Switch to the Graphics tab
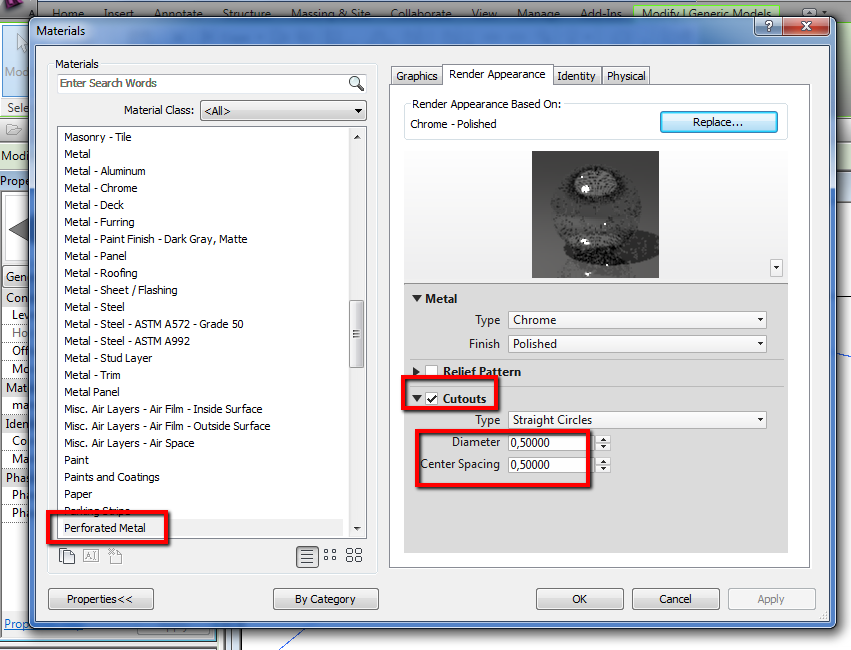The image size is (851, 650). 416,76
